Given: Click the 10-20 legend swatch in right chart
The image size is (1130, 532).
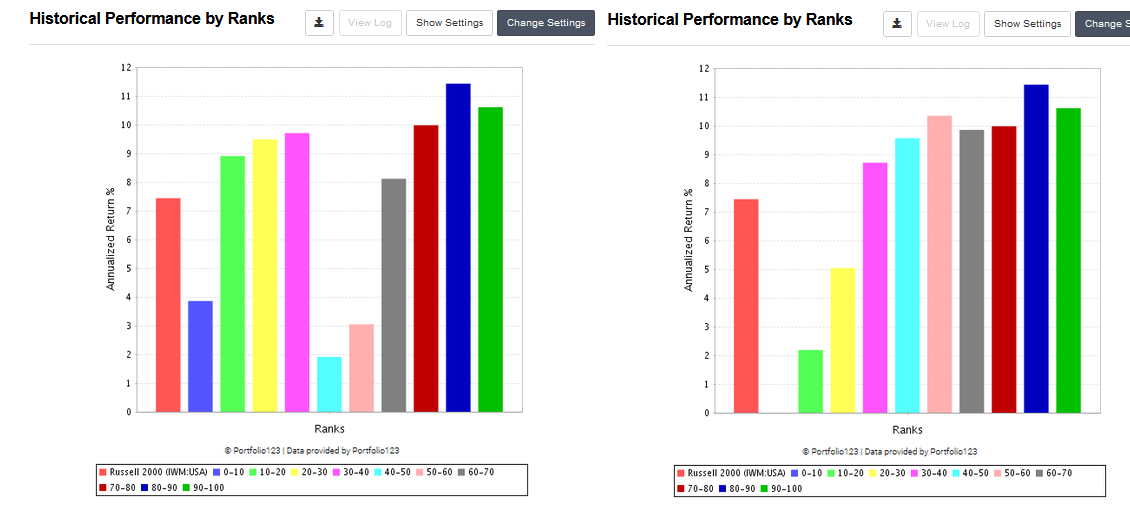Looking at the screenshot, I should click(x=832, y=474).
